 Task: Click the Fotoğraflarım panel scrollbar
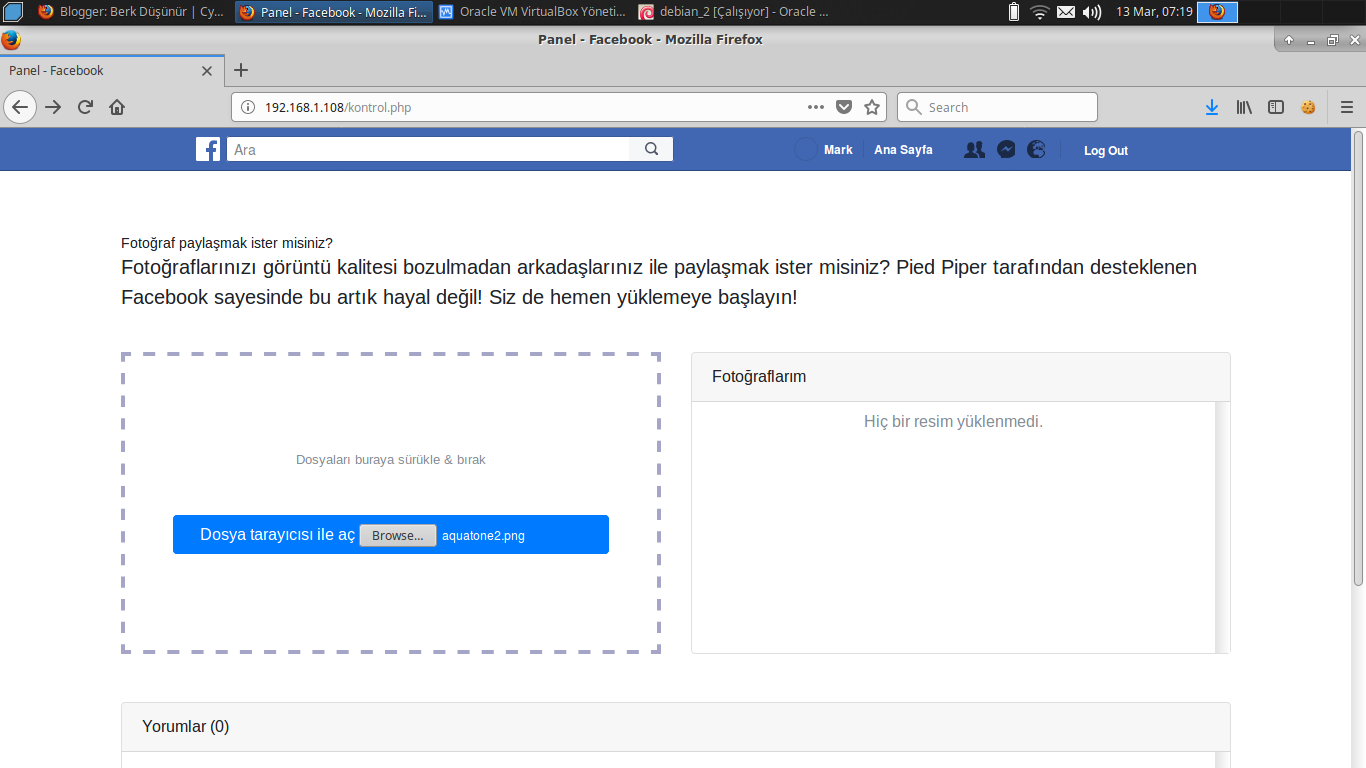[x=1222, y=527]
